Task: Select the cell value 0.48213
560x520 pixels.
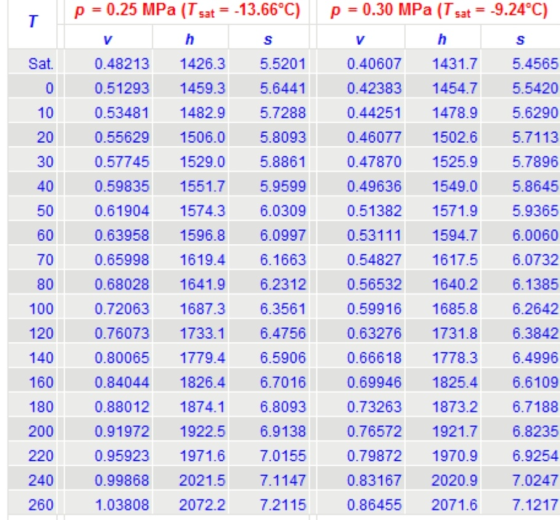Action: 122,64
